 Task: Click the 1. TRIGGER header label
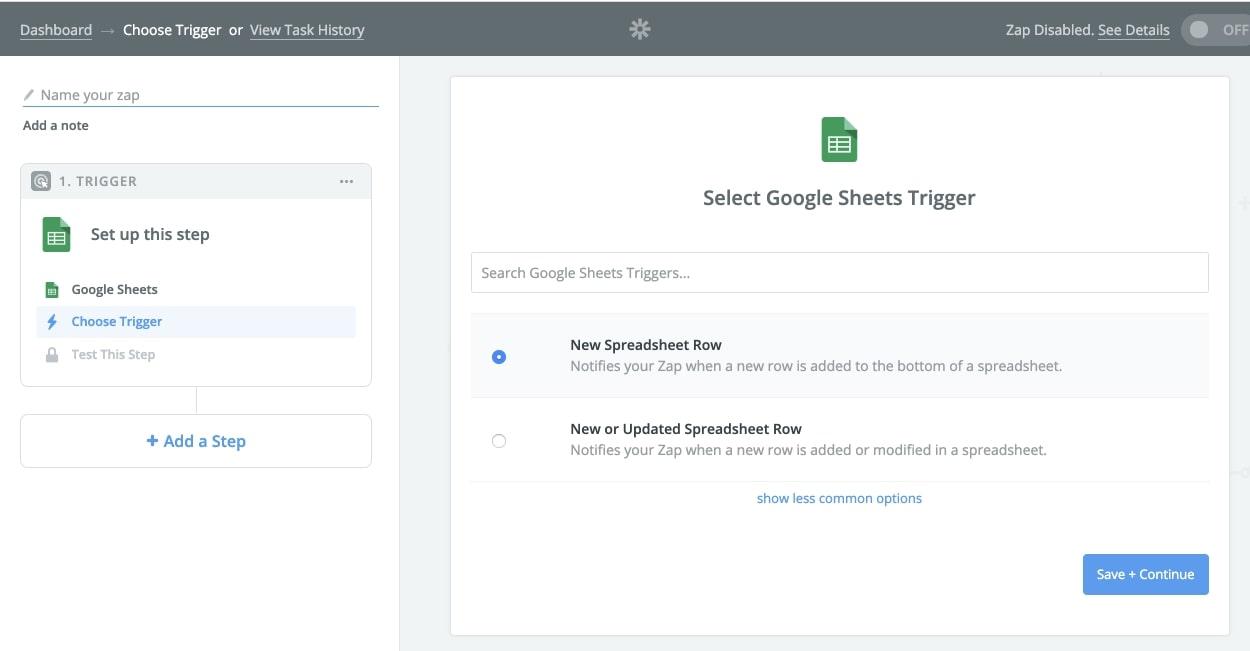[x=98, y=181]
